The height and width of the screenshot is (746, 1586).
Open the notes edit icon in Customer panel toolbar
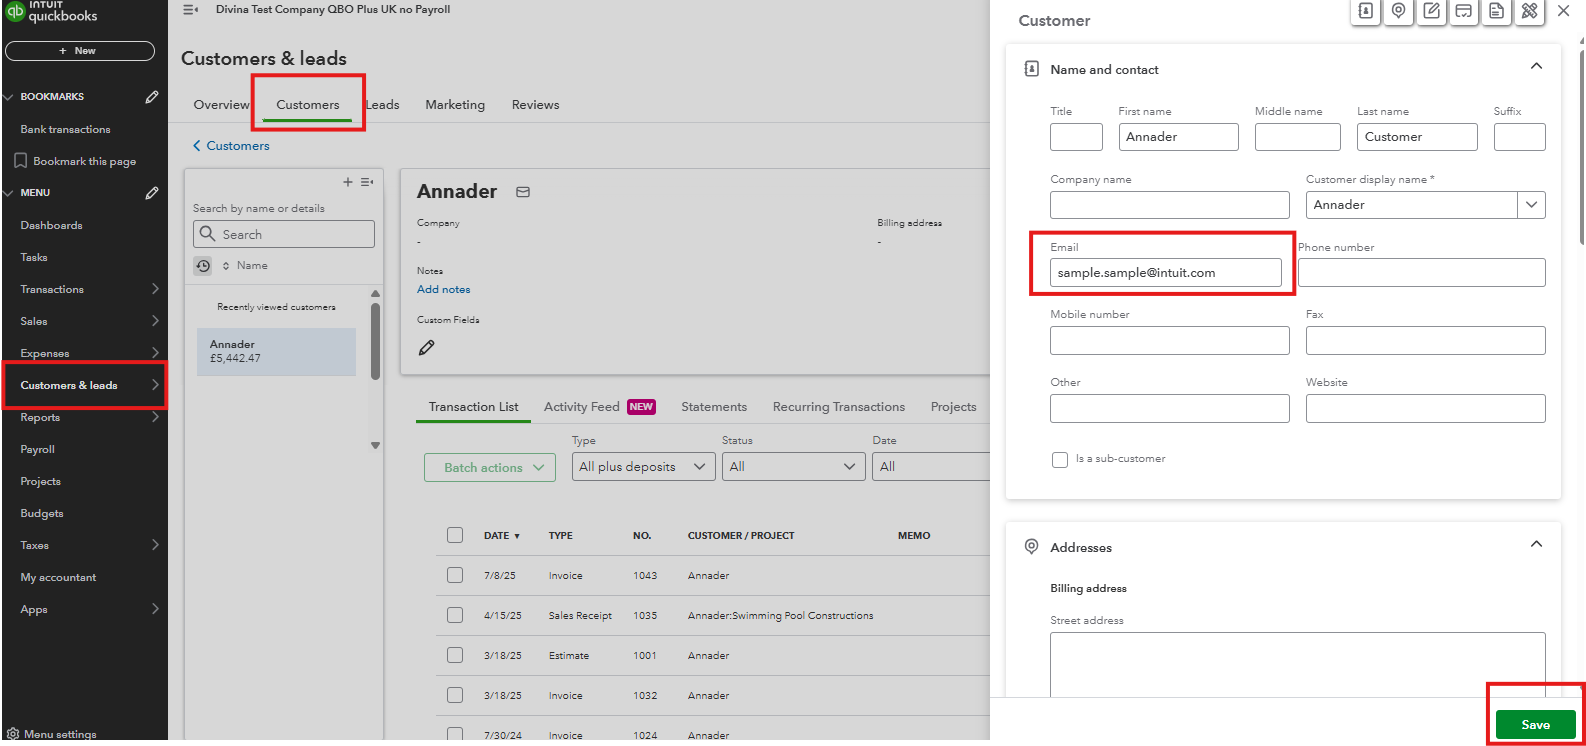(x=1432, y=12)
